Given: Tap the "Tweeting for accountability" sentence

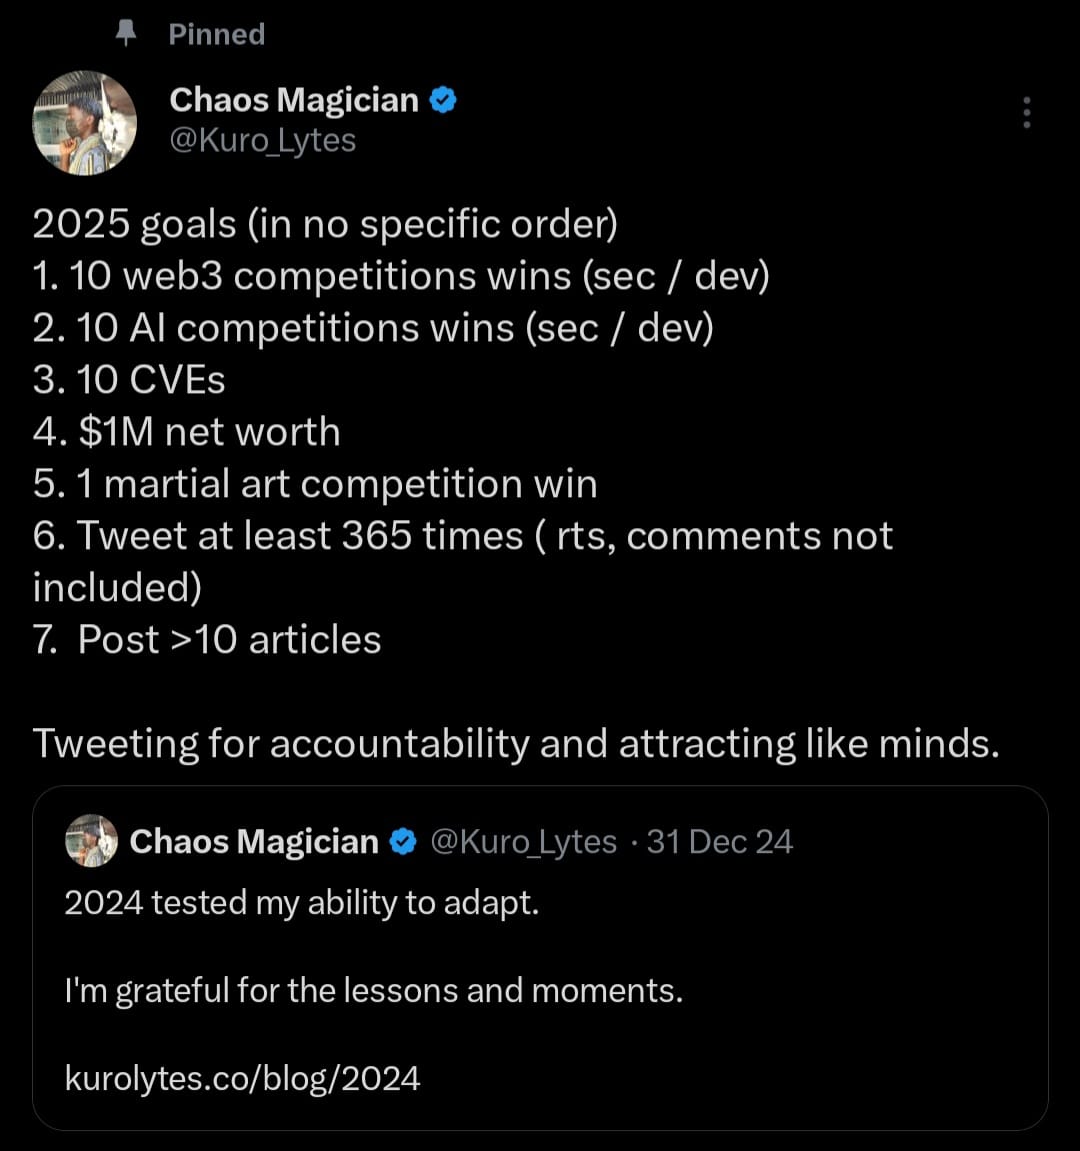Looking at the screenshot, I should 515,744.
